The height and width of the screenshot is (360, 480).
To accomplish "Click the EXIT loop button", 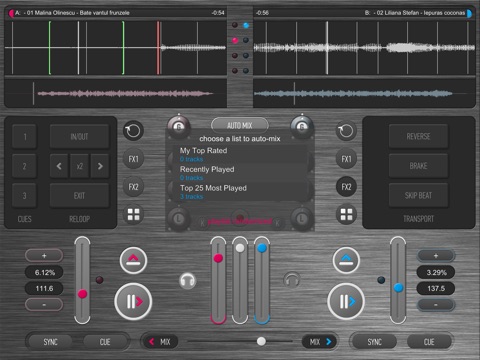I will 79,195.
